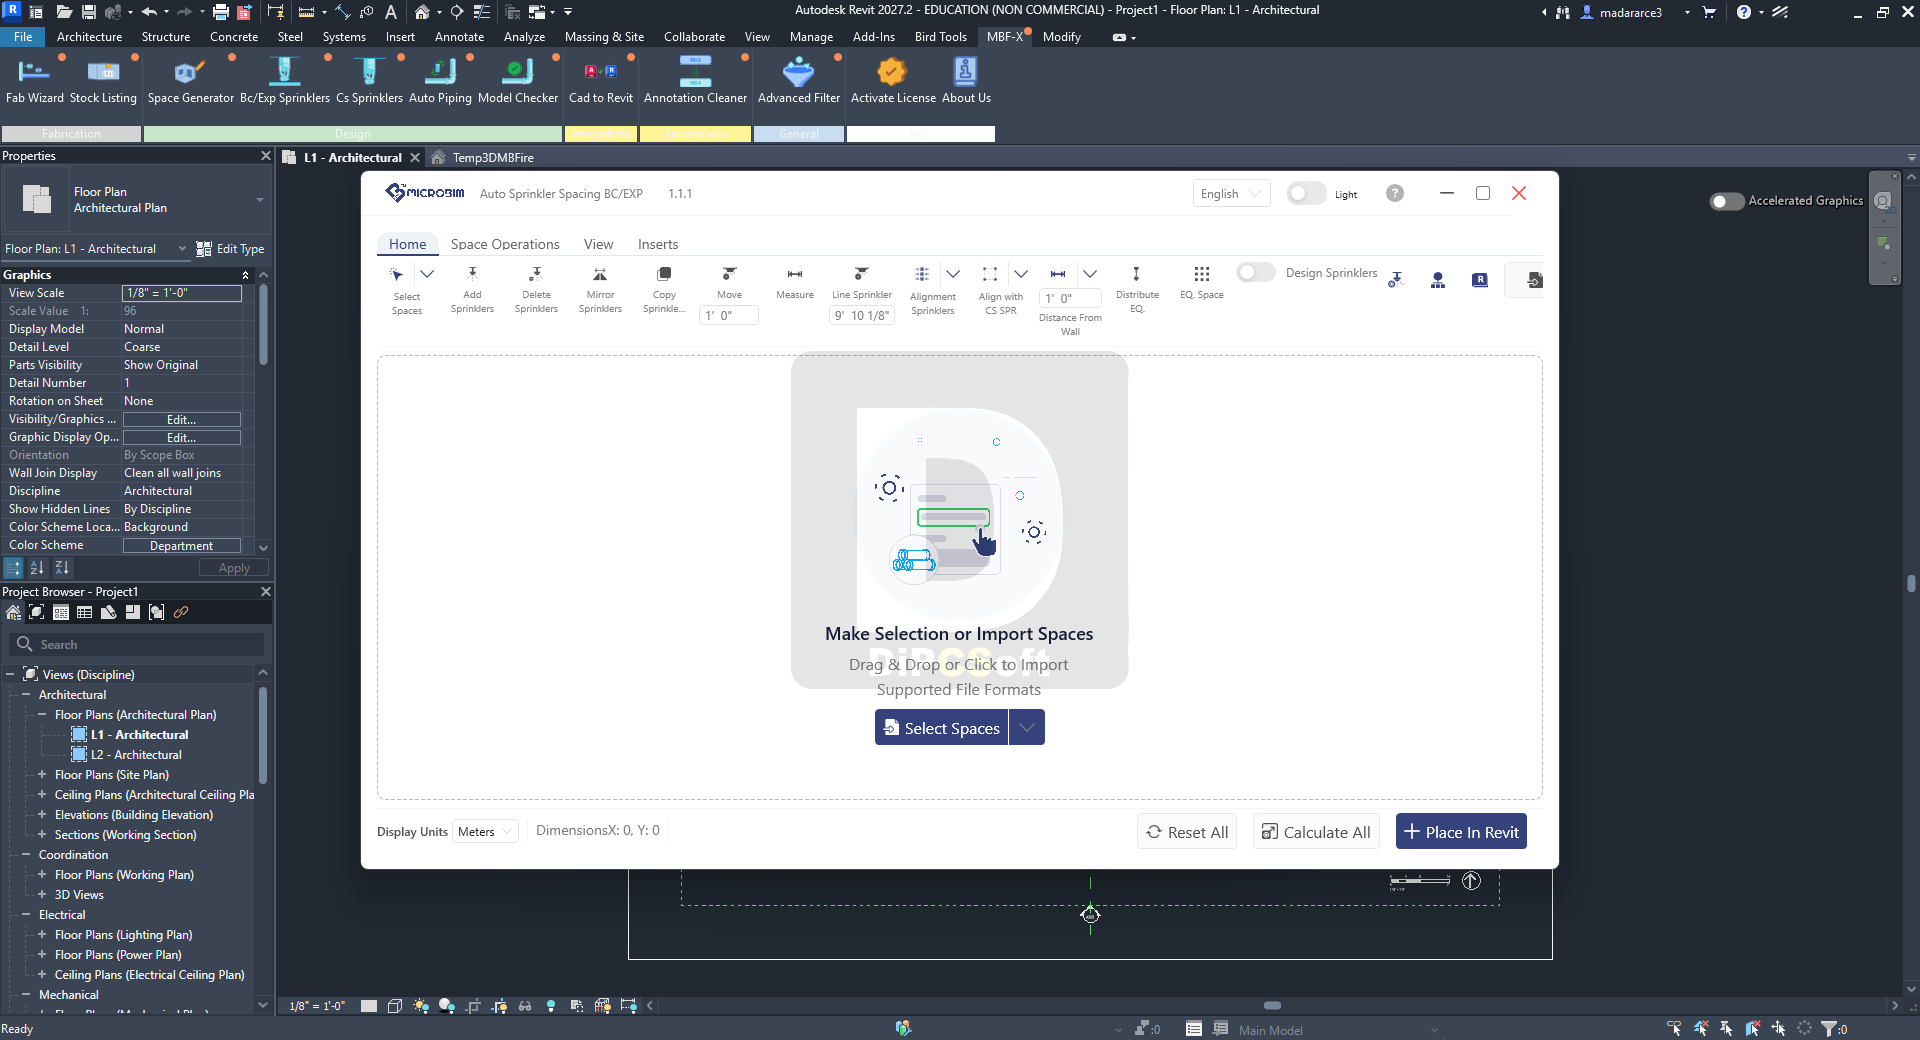Click Align with CS SPR tool
1920x1040 pixels.
click(x=1000, y=291)
